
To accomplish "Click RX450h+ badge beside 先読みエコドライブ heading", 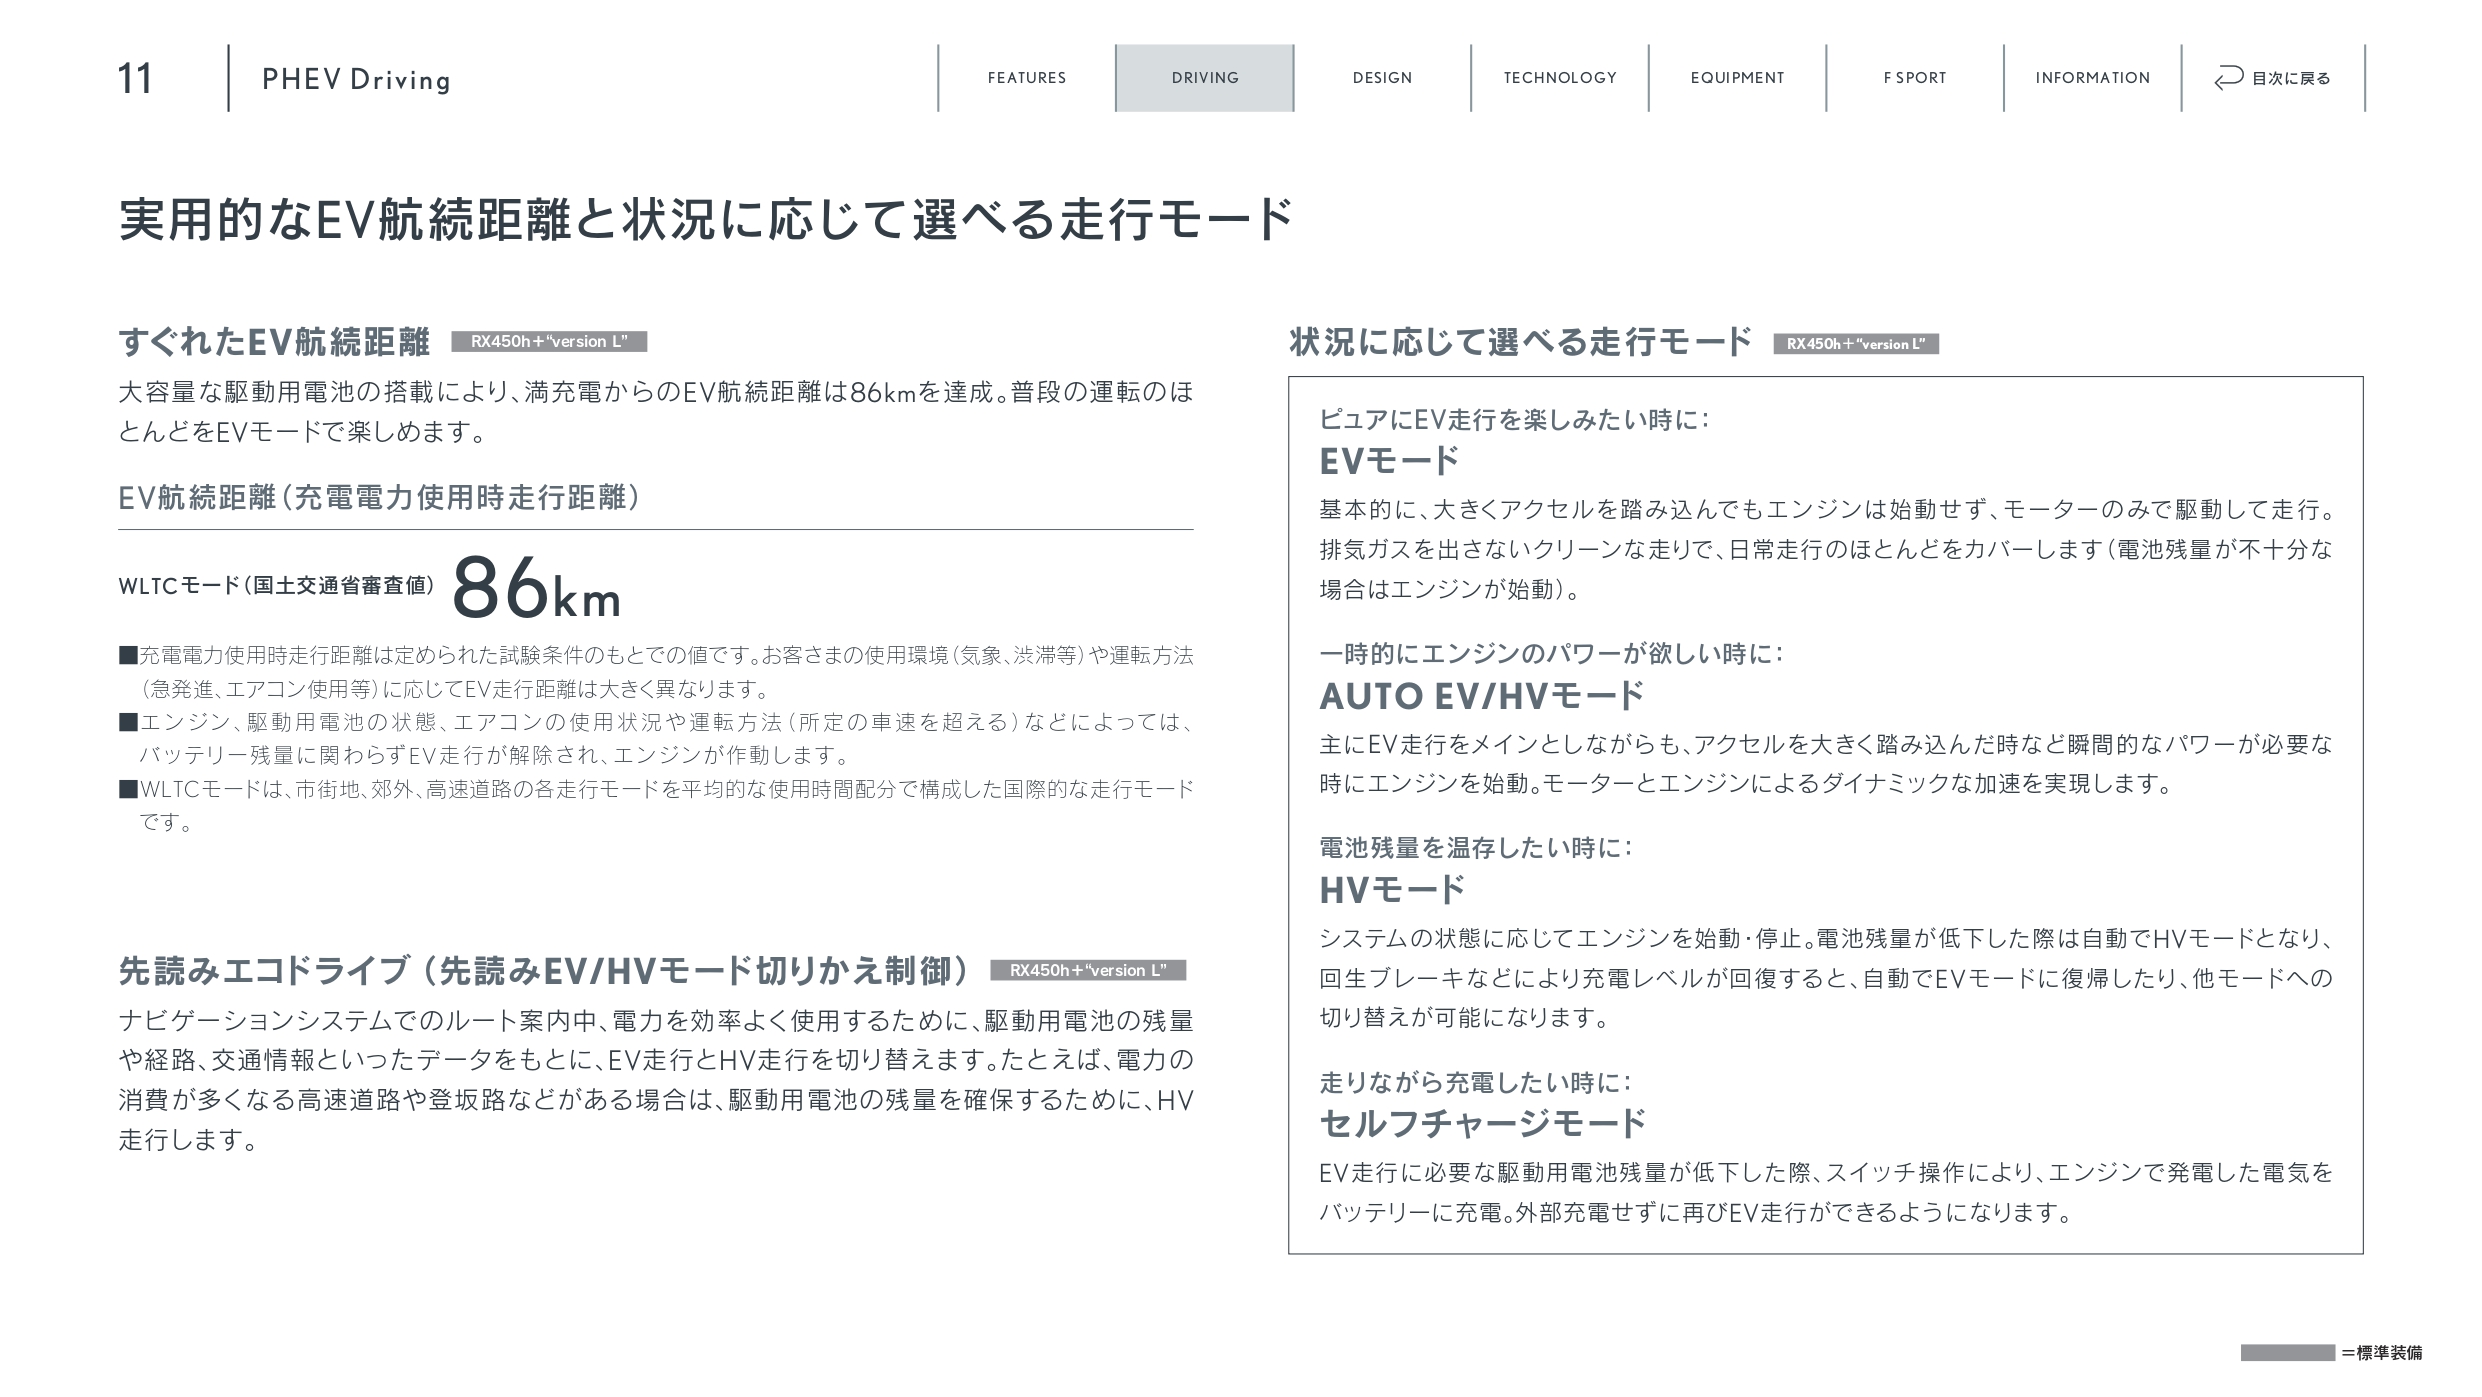I will (x=1088, y=970).
